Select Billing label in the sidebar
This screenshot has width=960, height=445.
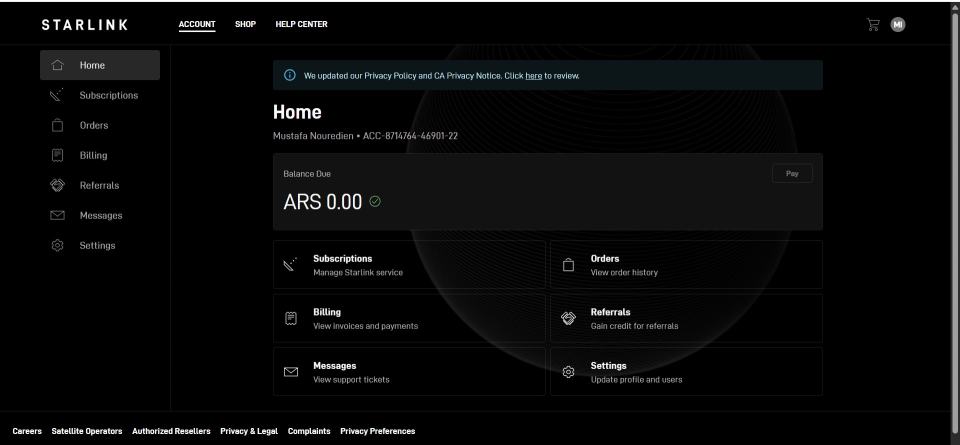click(93, 155)
